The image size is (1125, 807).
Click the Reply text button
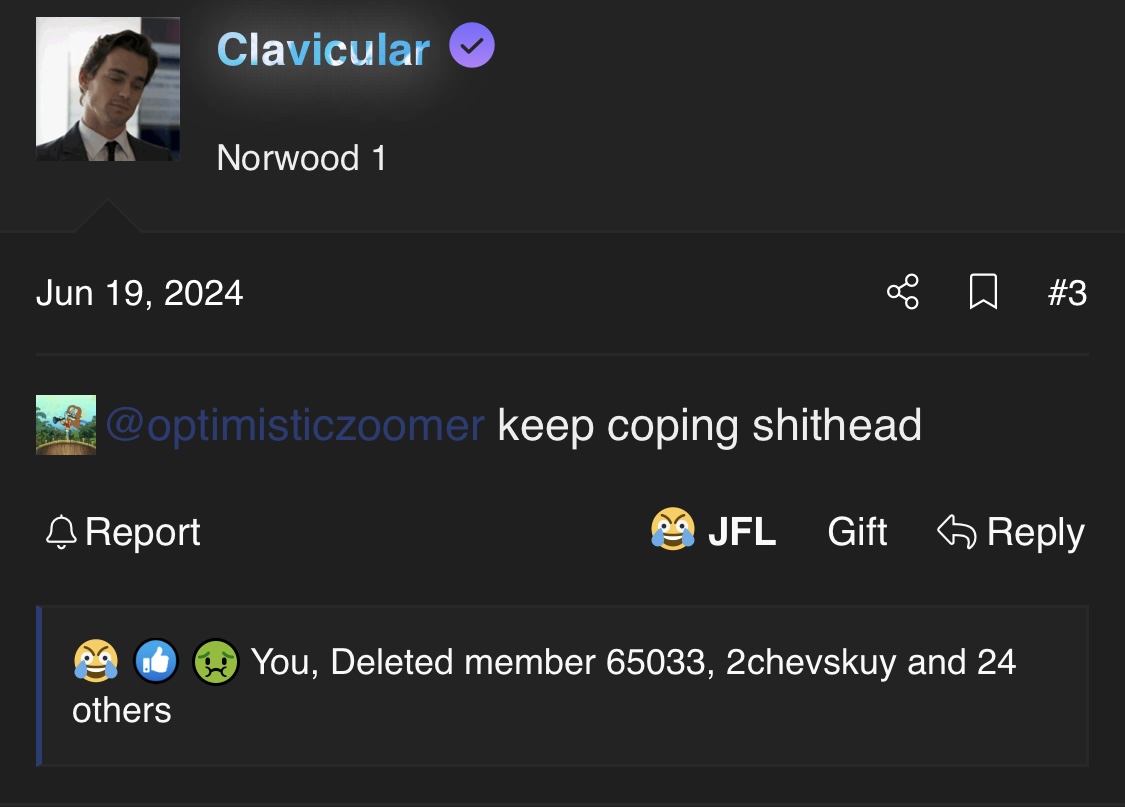1035,533
